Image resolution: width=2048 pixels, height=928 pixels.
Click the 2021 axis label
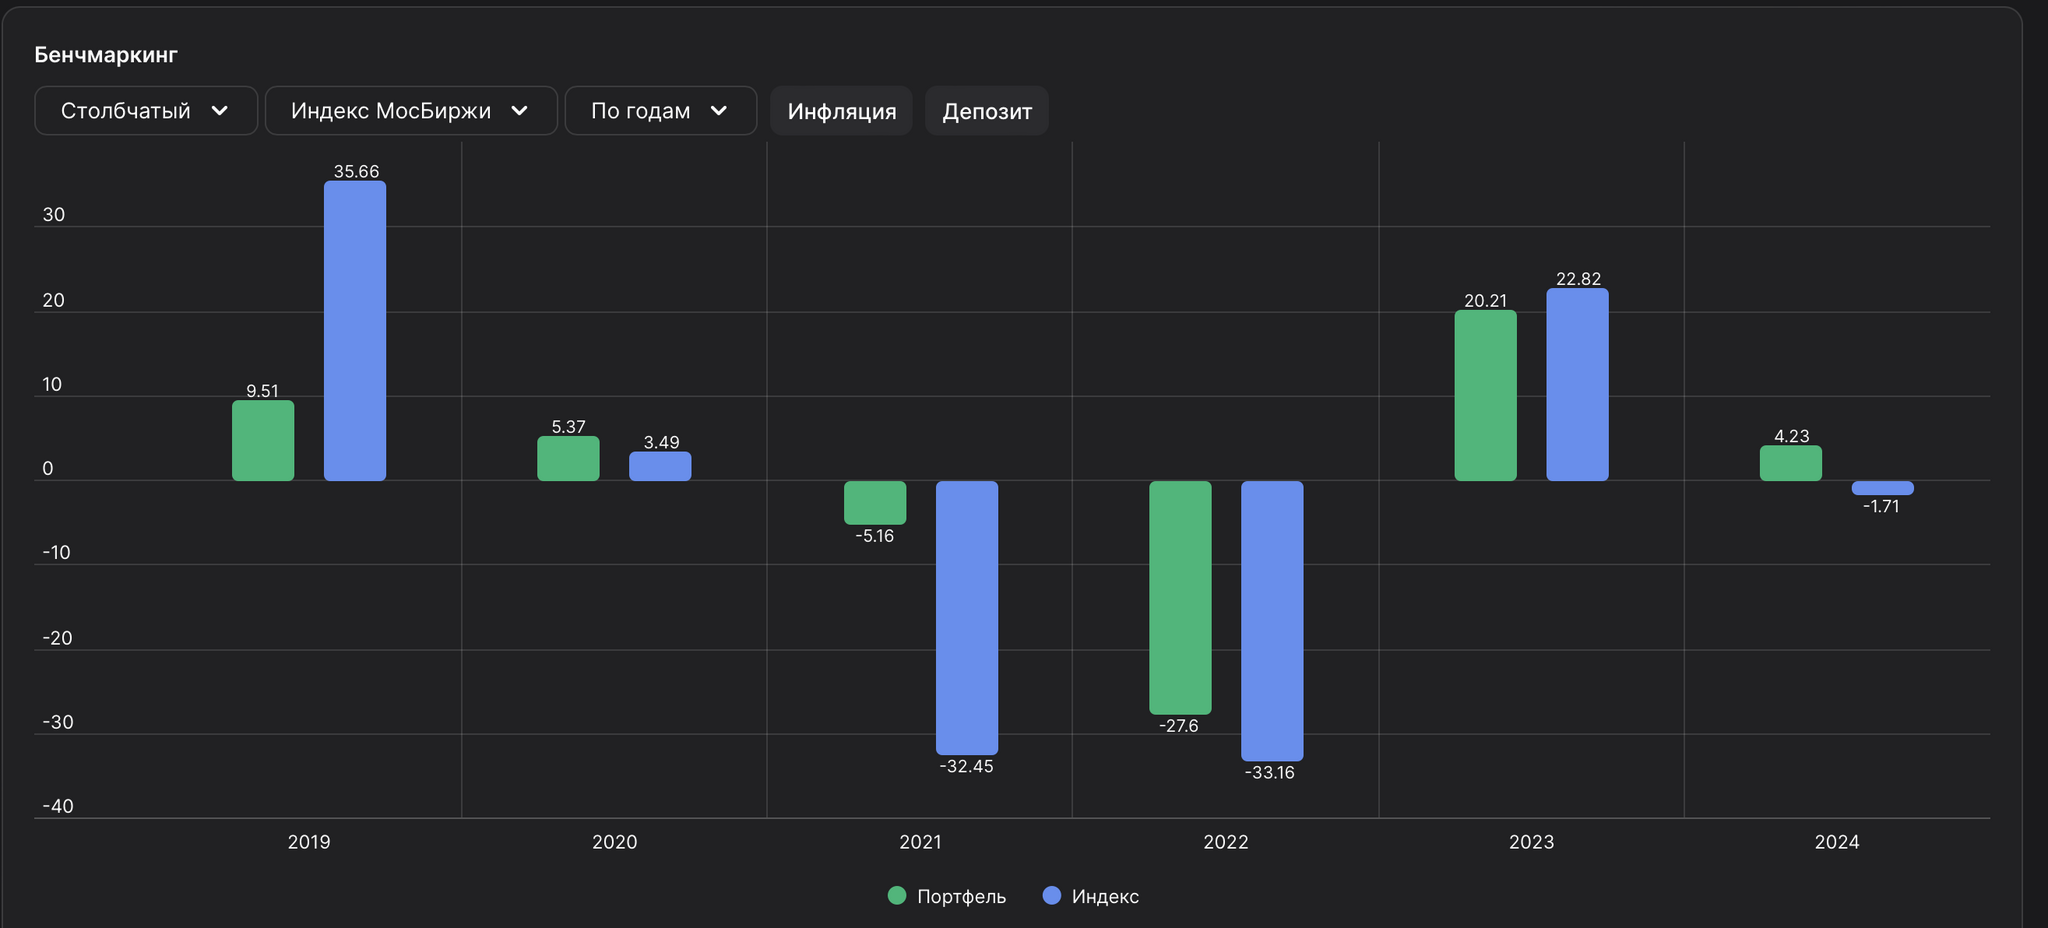920,842
